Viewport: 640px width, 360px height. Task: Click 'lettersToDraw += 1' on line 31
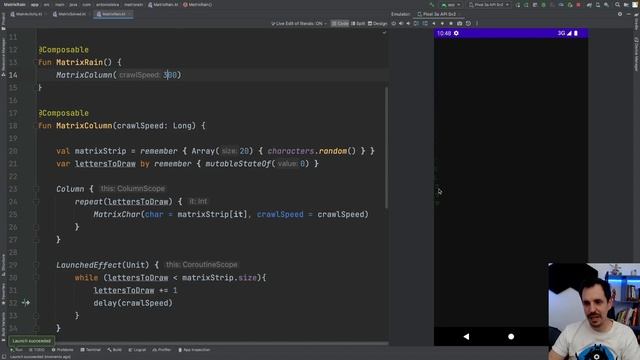click(x=136, y=290)
